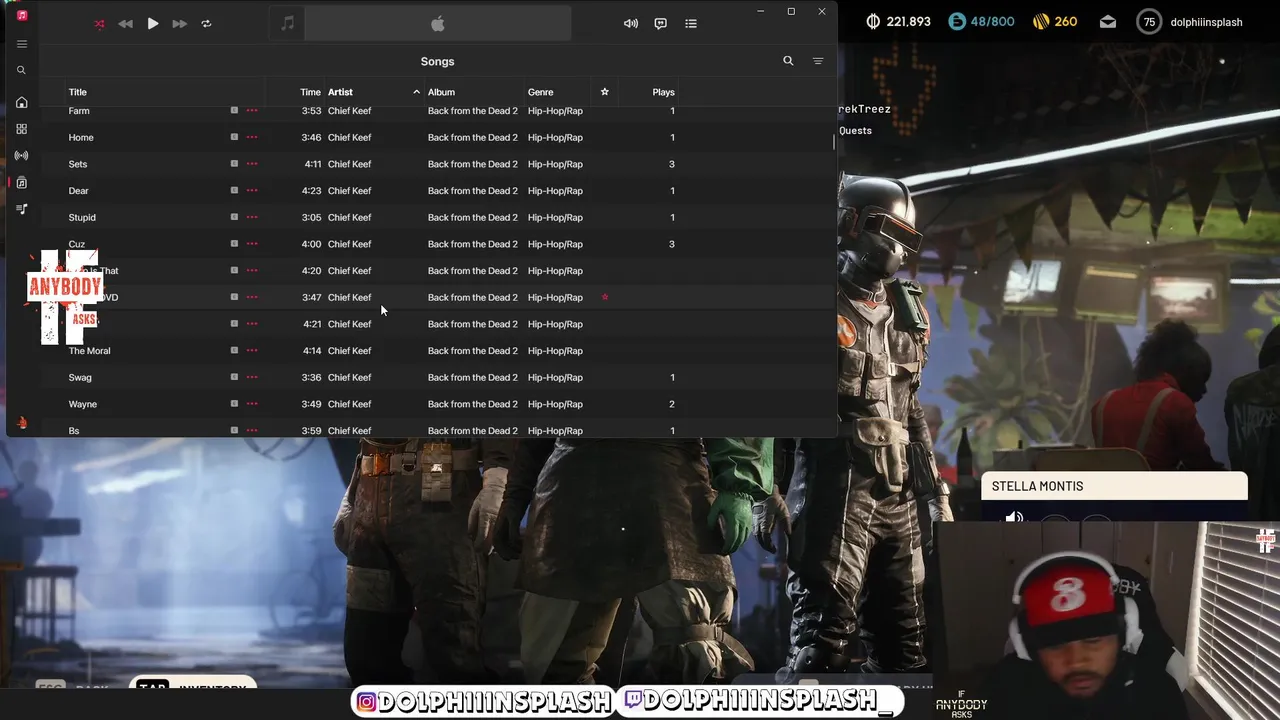Click Back from the Dead 2 in Wayne row

[473, 404]
